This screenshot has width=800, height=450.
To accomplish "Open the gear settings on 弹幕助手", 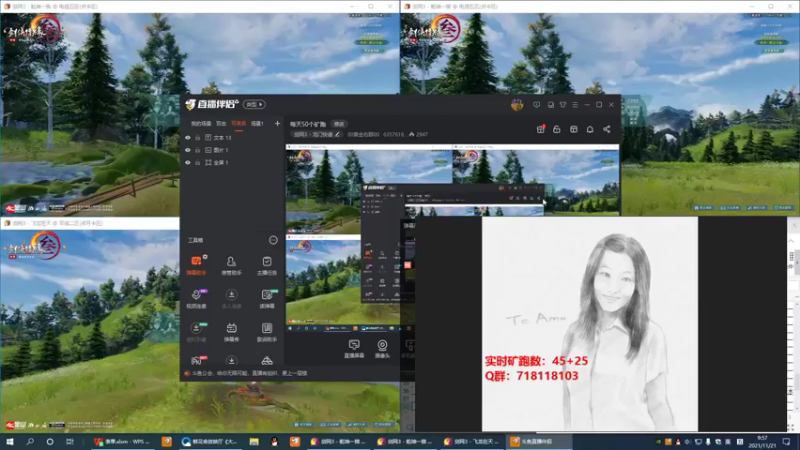I will [205, 257].
